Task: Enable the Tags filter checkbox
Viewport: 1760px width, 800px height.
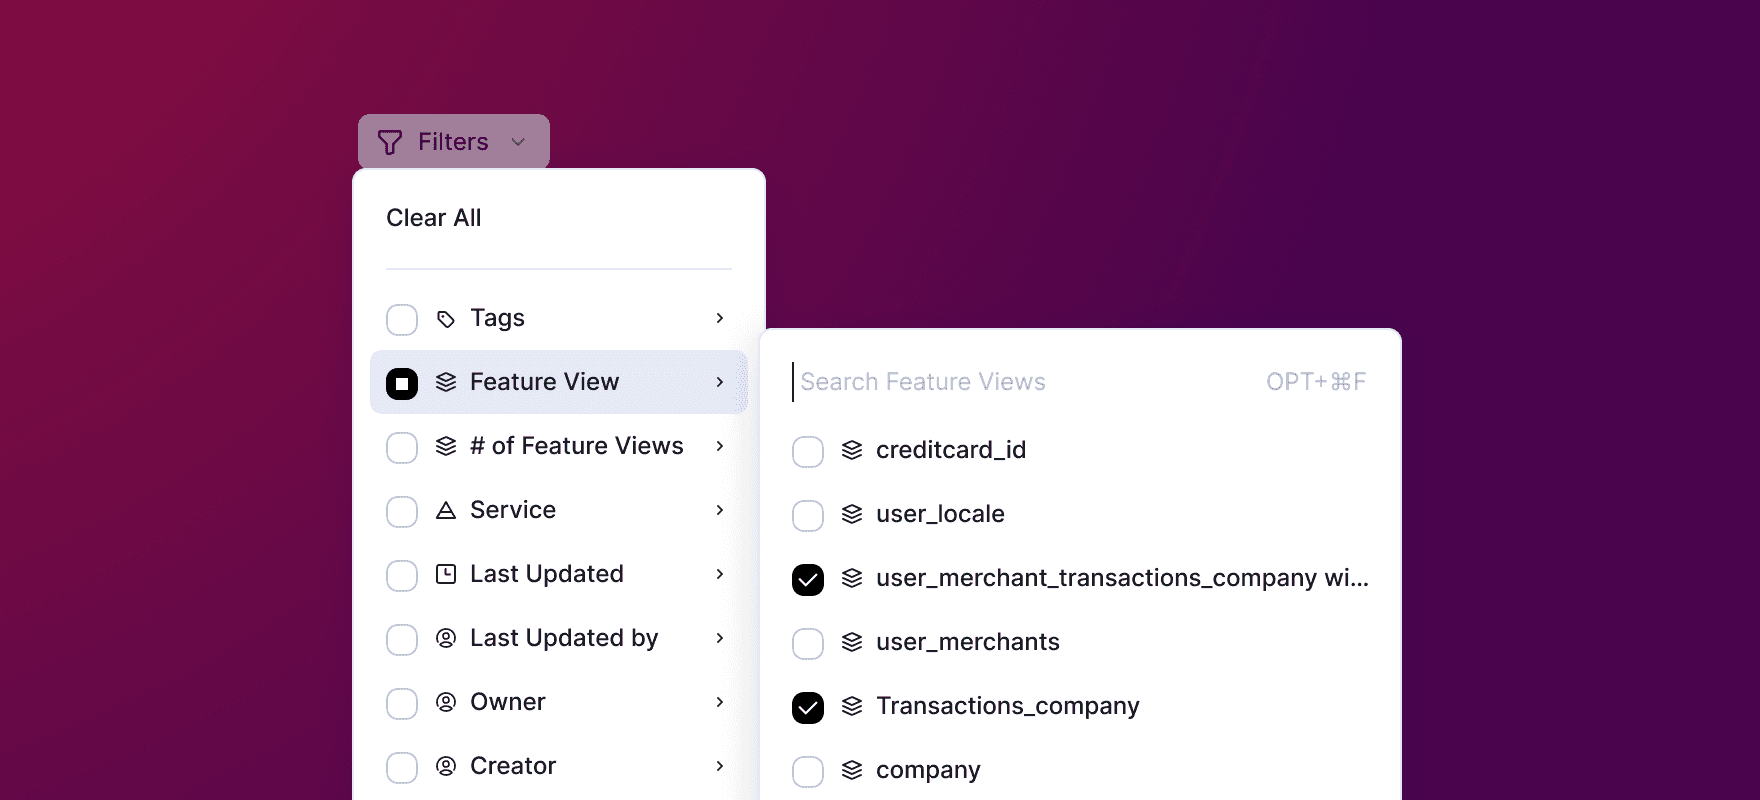Action: tap(402, 320)
